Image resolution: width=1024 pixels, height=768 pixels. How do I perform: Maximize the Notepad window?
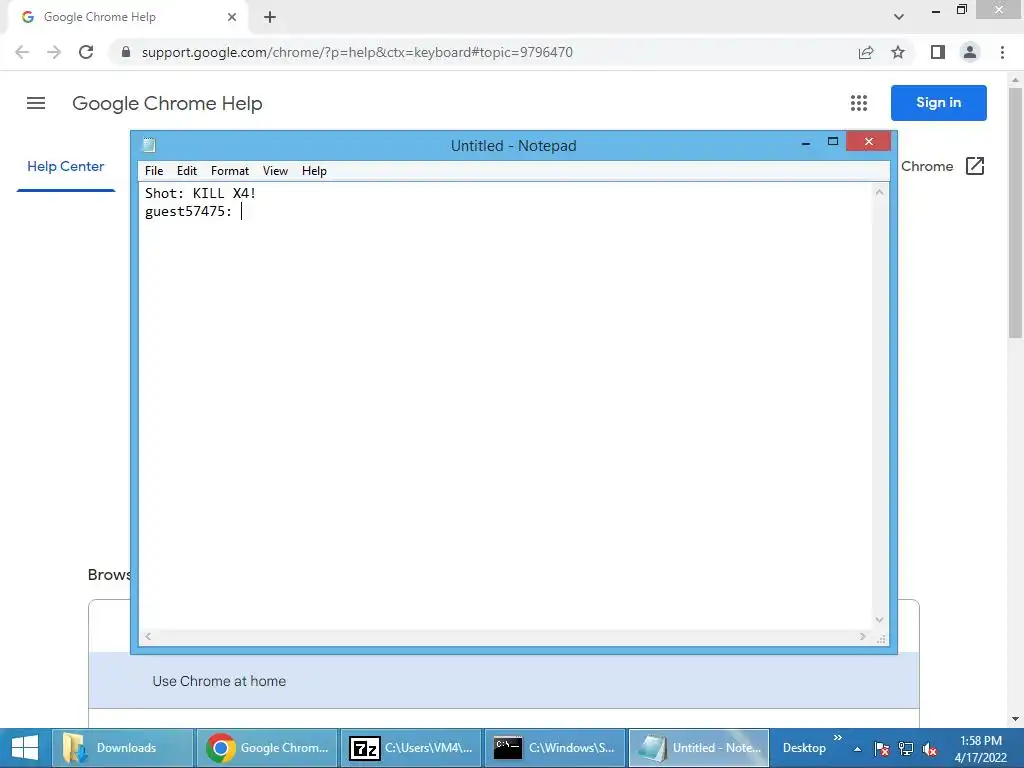click(x=833, y=142)
